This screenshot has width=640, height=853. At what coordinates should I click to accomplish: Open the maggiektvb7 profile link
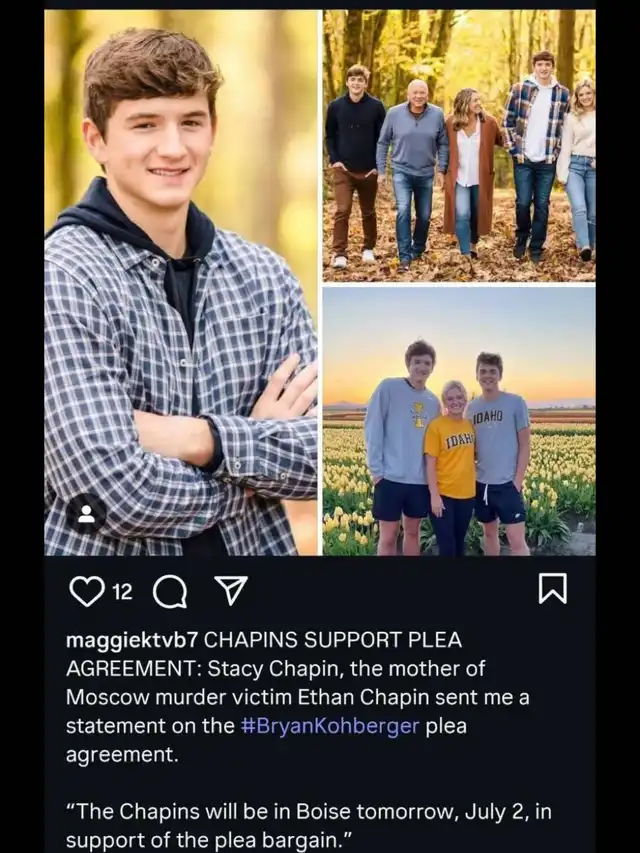pos(131,641)
